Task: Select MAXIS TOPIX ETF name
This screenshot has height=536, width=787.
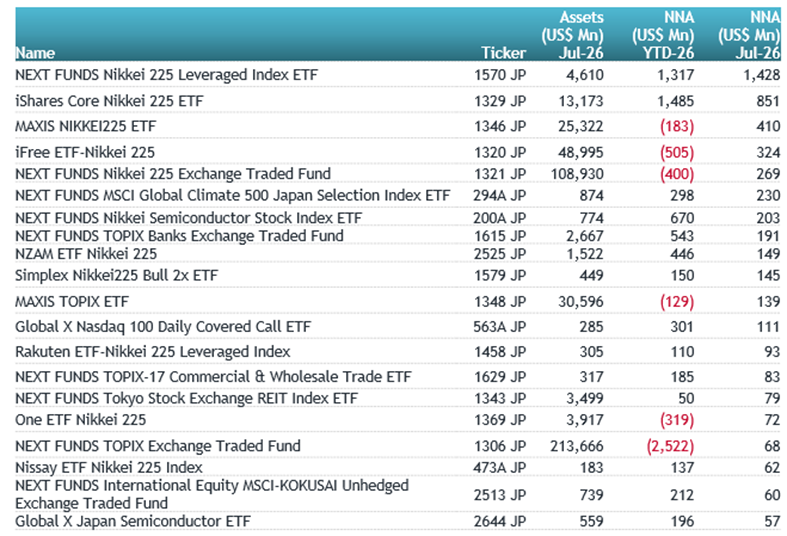Action: coord(72,302)
